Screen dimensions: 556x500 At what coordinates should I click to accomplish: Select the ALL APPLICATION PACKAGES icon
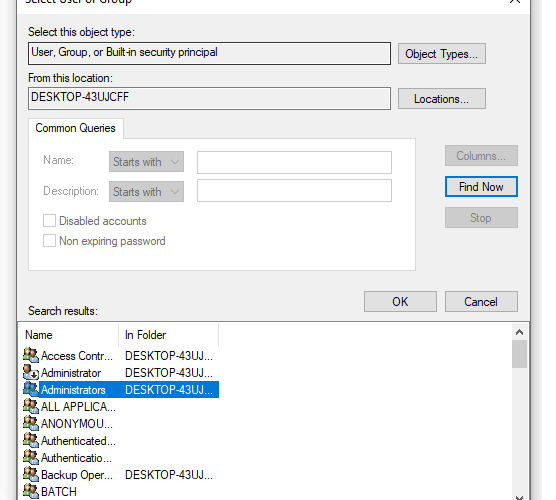(x=31, y=406)
